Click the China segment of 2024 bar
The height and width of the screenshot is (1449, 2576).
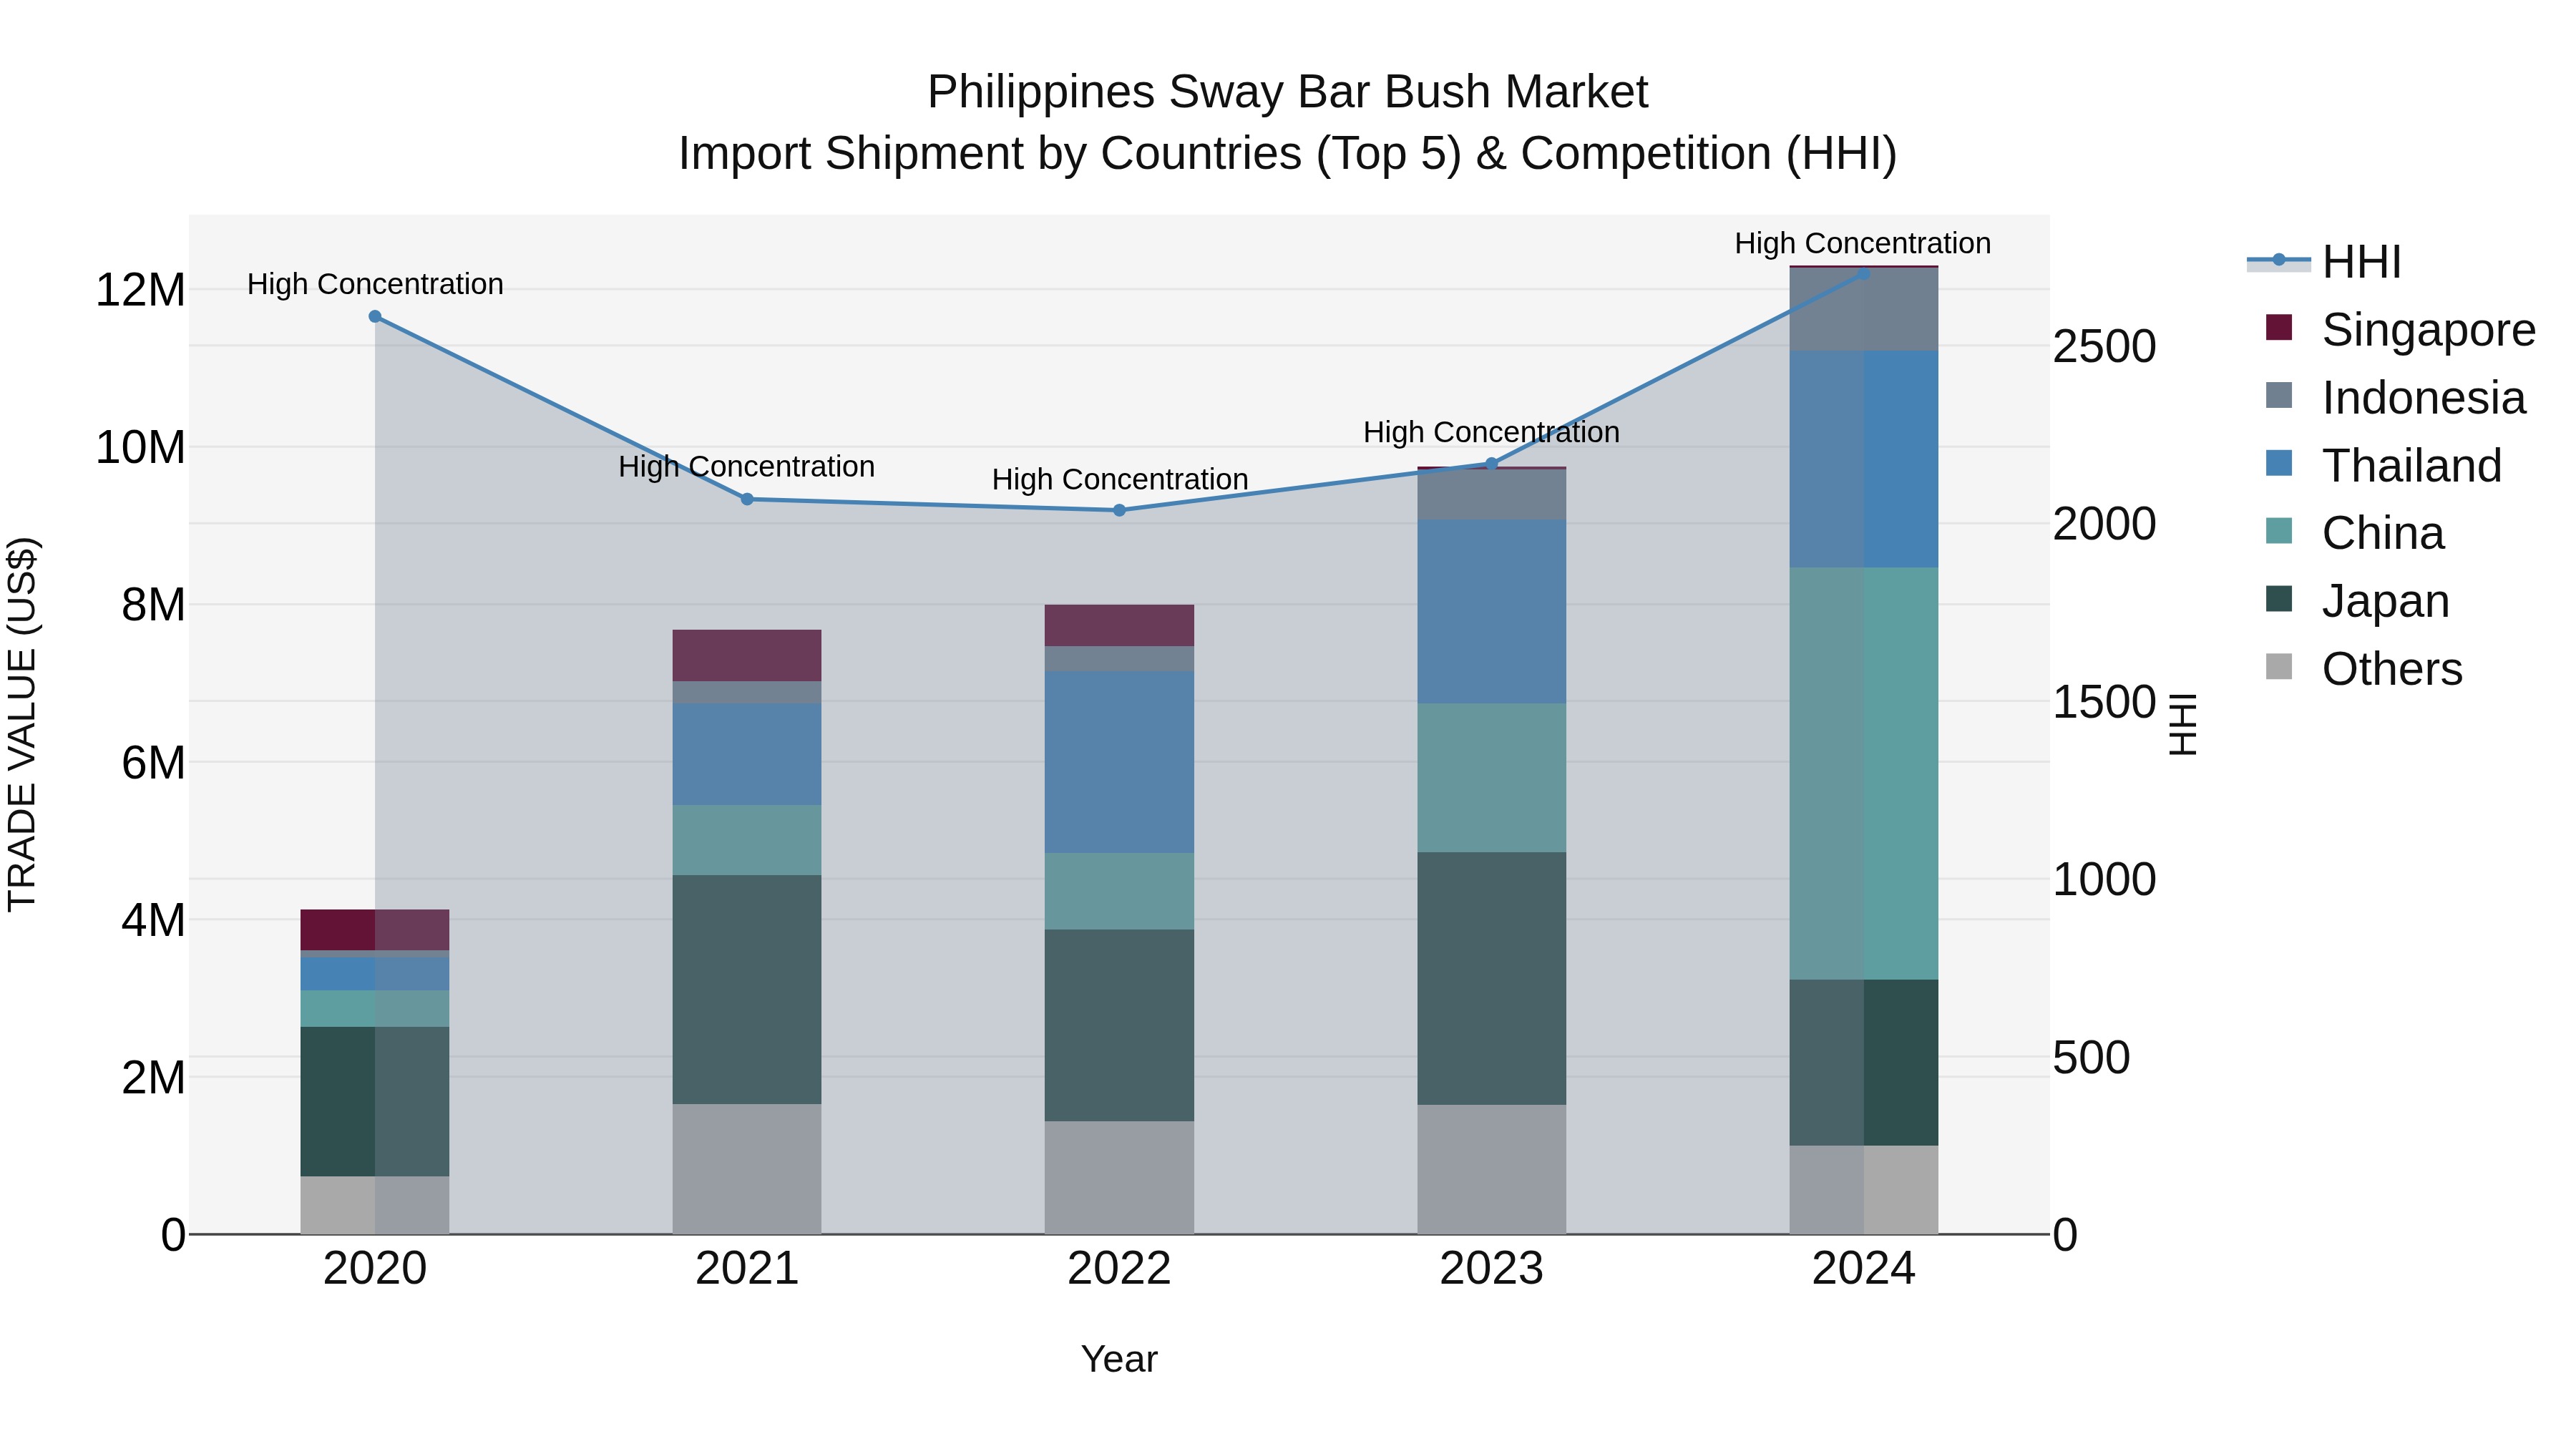coord(1864,774)
